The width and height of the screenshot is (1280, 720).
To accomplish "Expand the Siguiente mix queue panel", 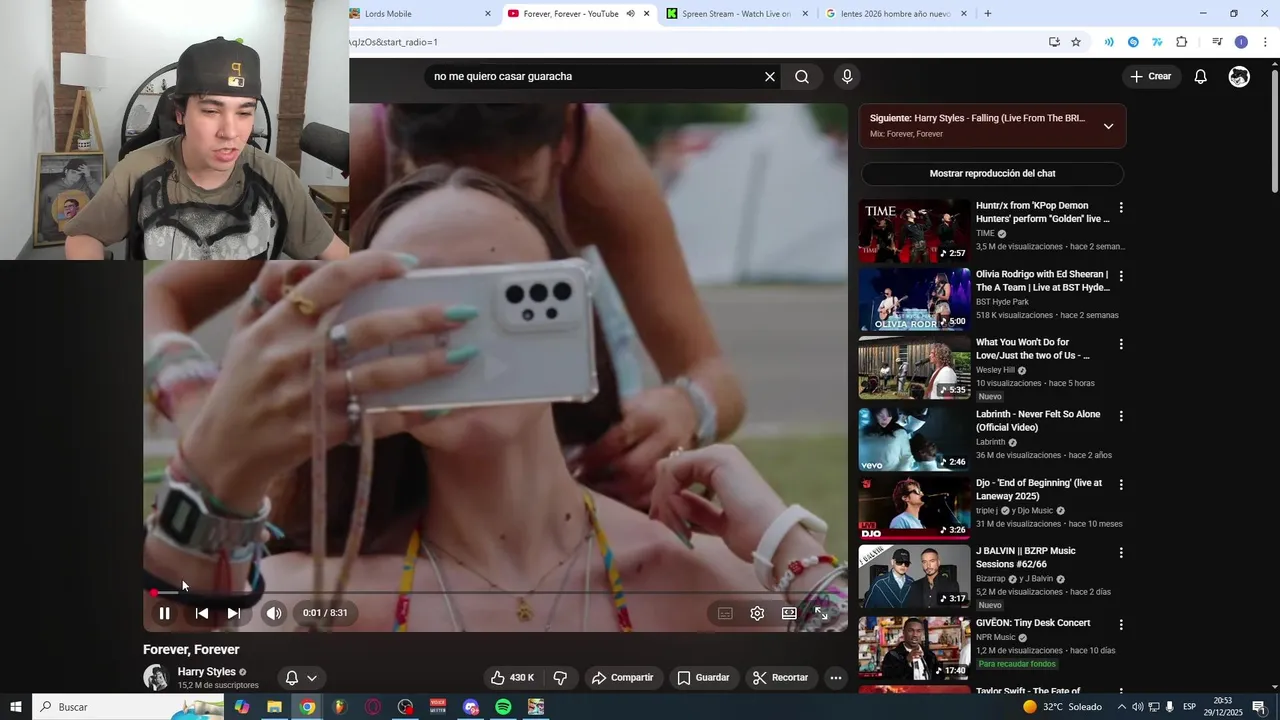I will coord(1108,126).
